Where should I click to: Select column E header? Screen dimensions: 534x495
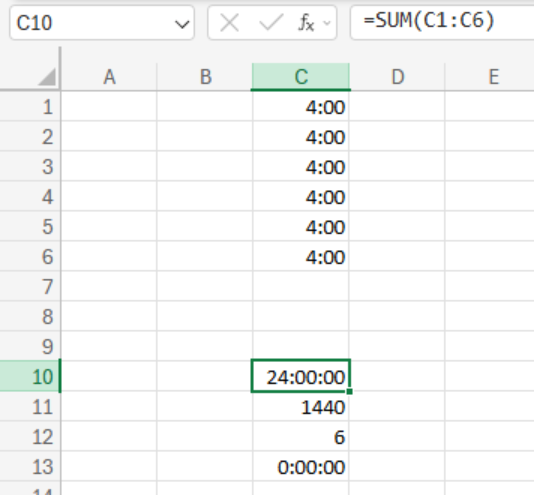coord(490,77)
